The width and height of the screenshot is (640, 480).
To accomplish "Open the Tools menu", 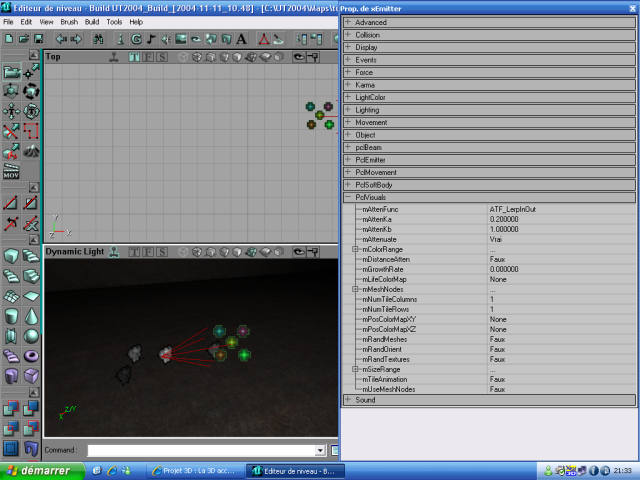I will click(114, 21).
